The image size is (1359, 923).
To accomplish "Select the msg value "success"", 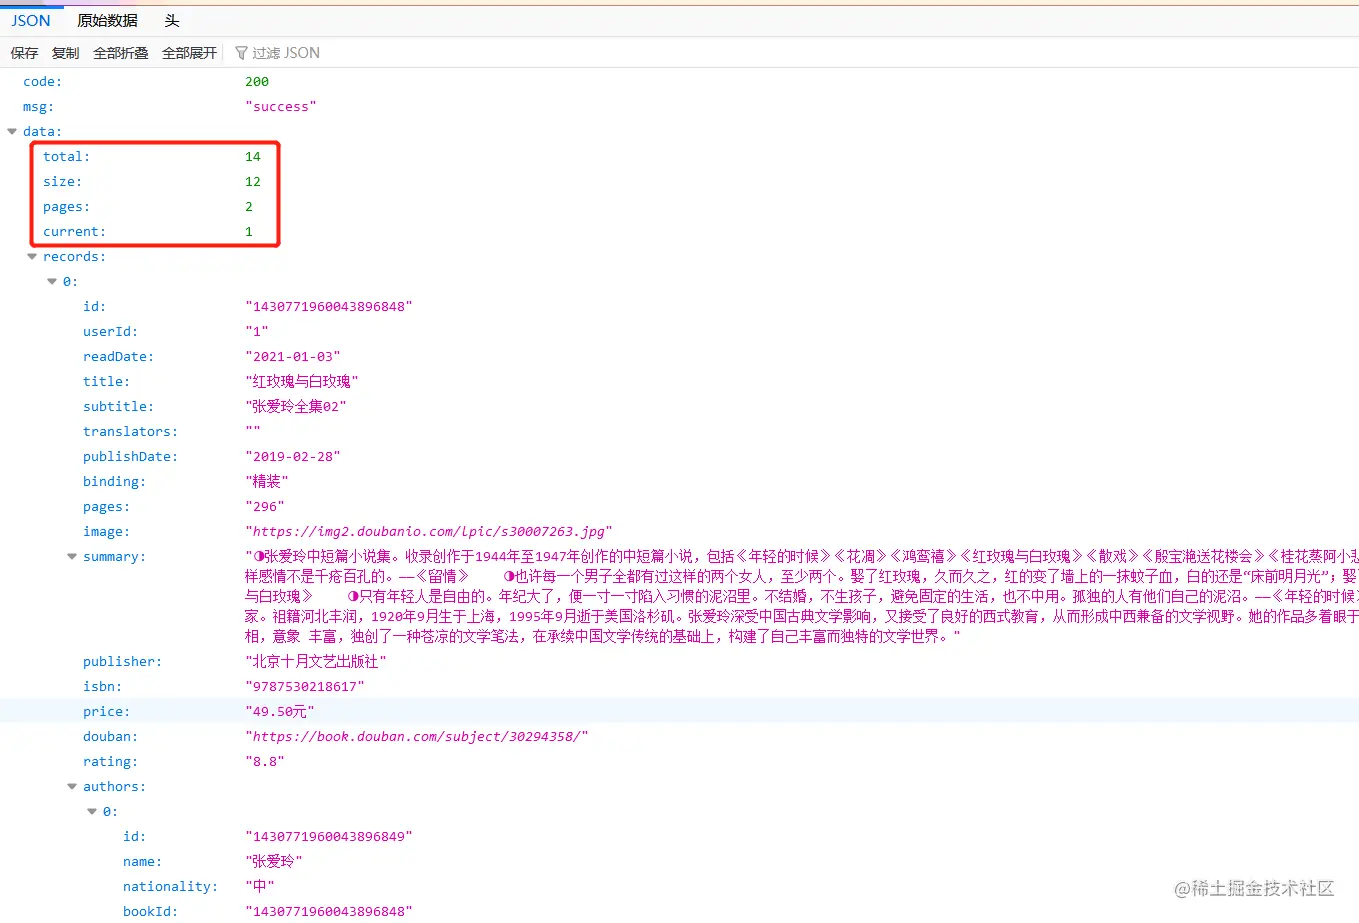I will [281, 107].
